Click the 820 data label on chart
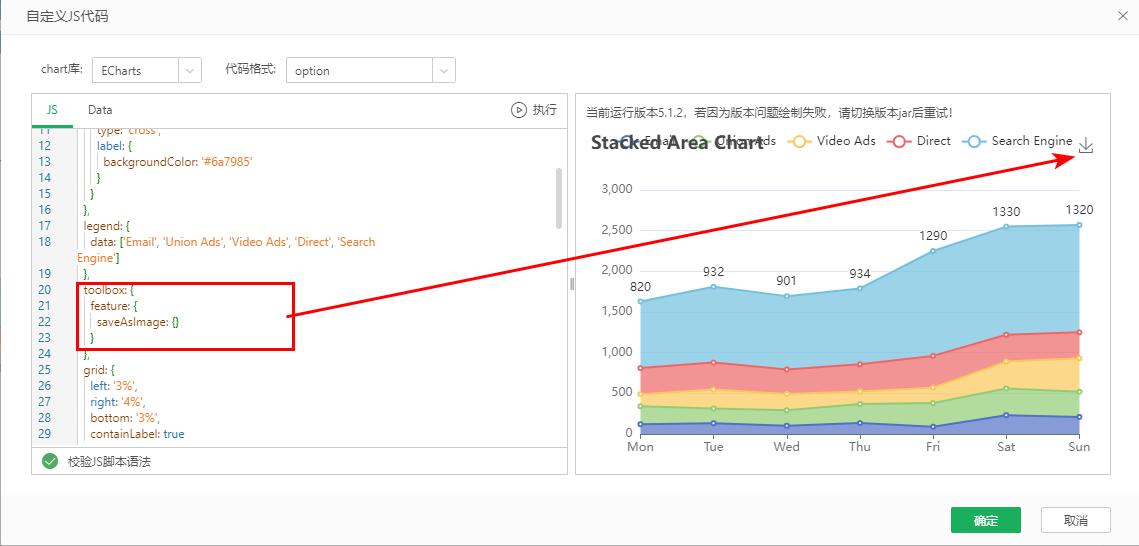1139x546 pixels. coord(641,287)
